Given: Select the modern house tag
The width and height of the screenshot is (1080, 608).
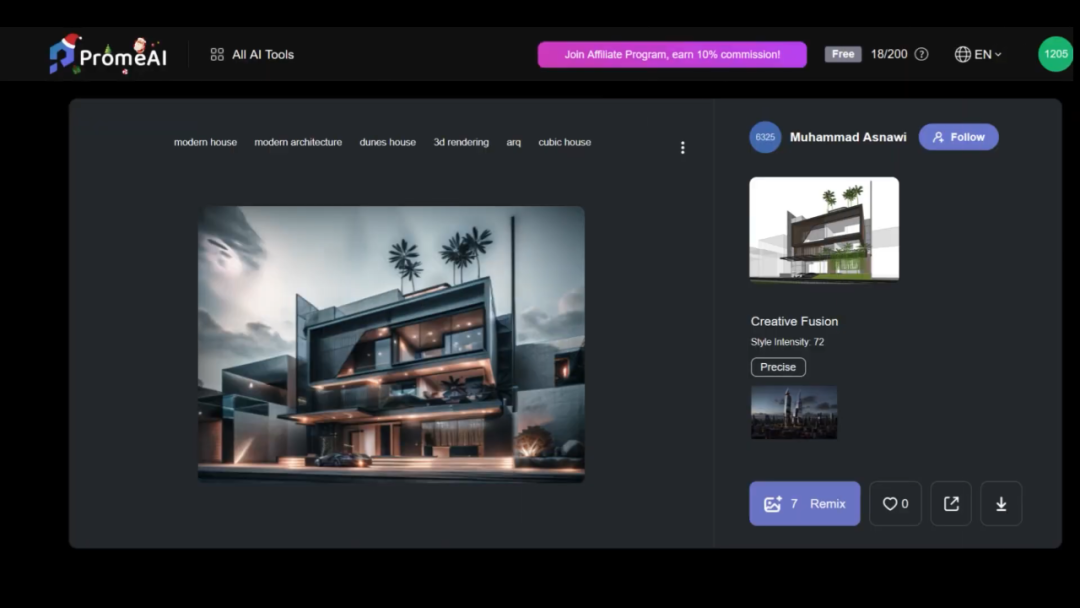Looking at the screenshot, I should tap(205, 142).
